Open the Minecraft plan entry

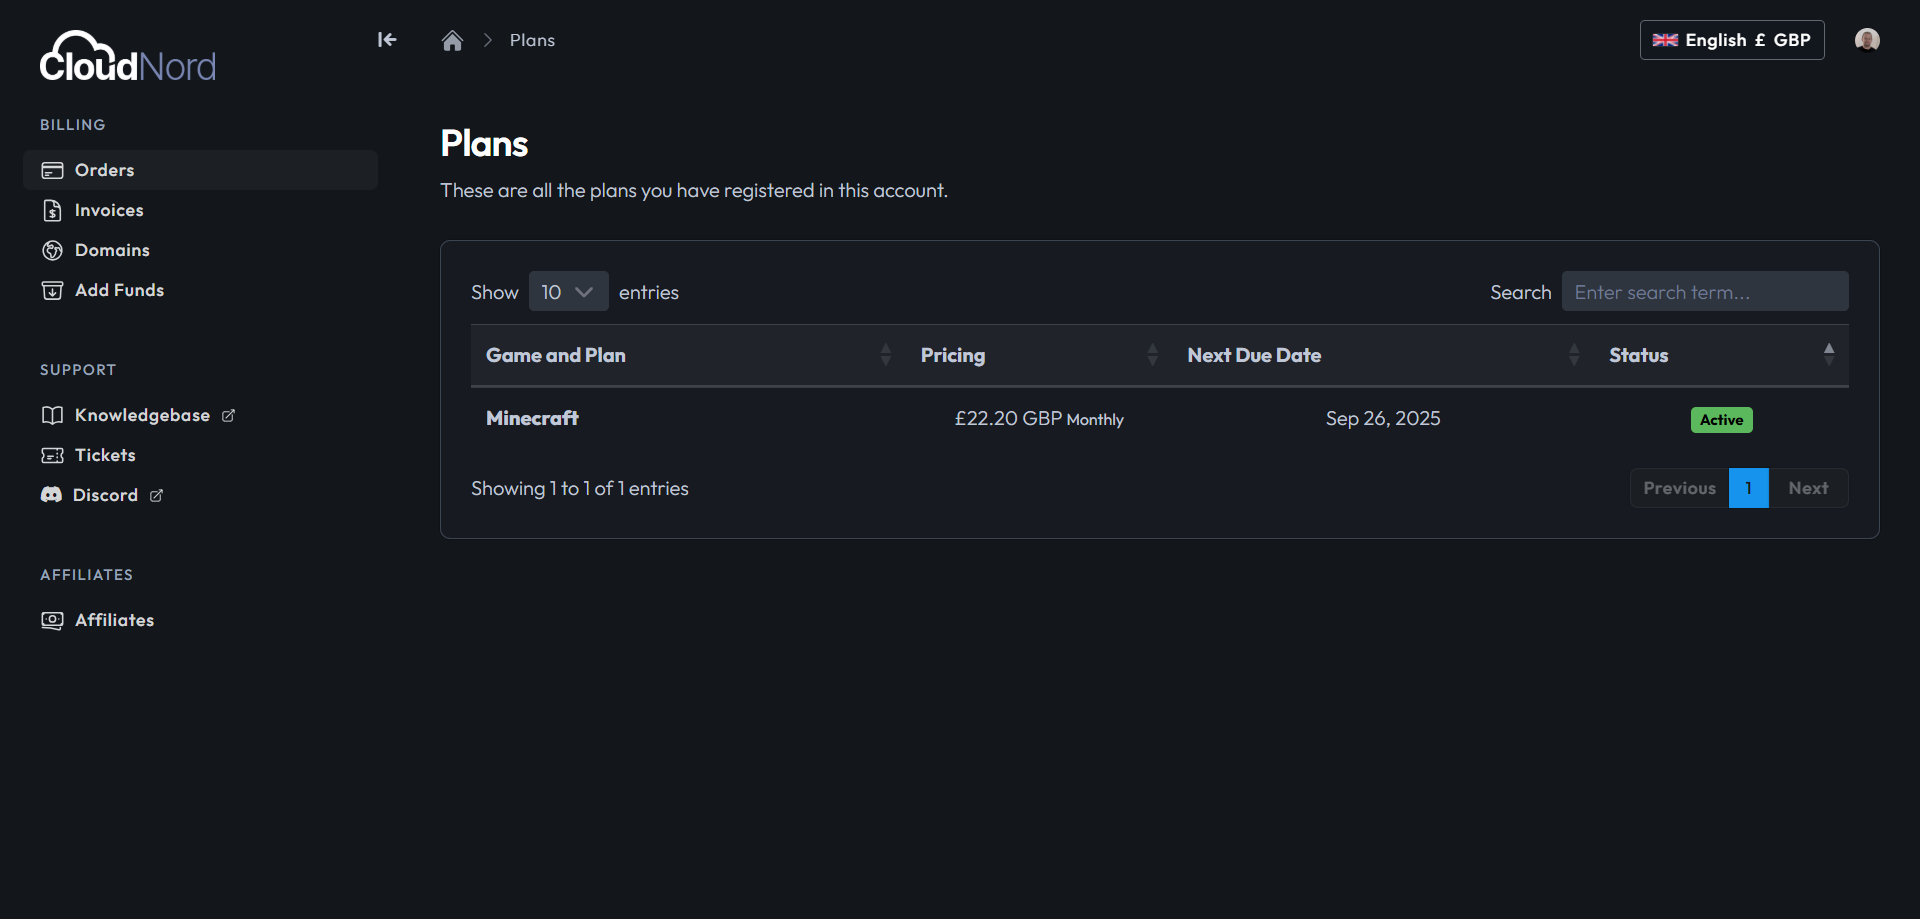[532, 418]
